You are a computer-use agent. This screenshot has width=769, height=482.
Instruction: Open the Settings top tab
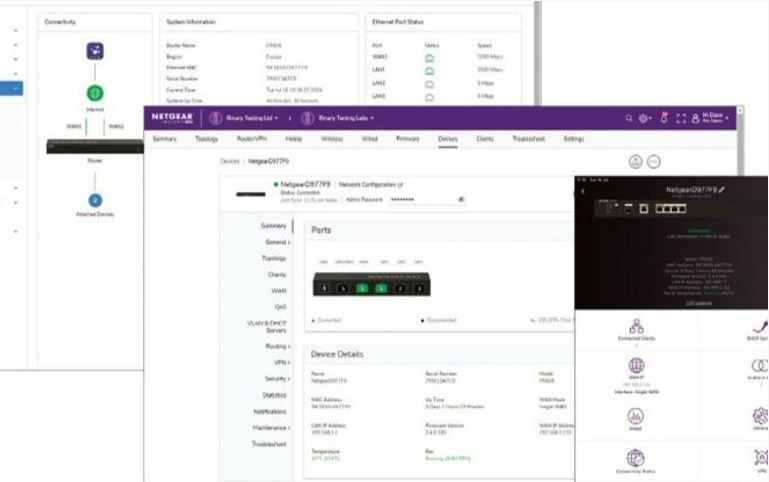[574, 139]
